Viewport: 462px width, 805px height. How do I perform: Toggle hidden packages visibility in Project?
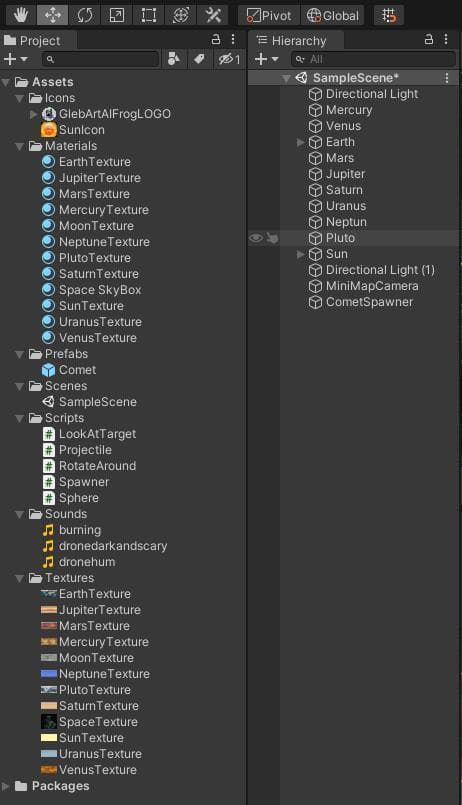pos(229,59)
